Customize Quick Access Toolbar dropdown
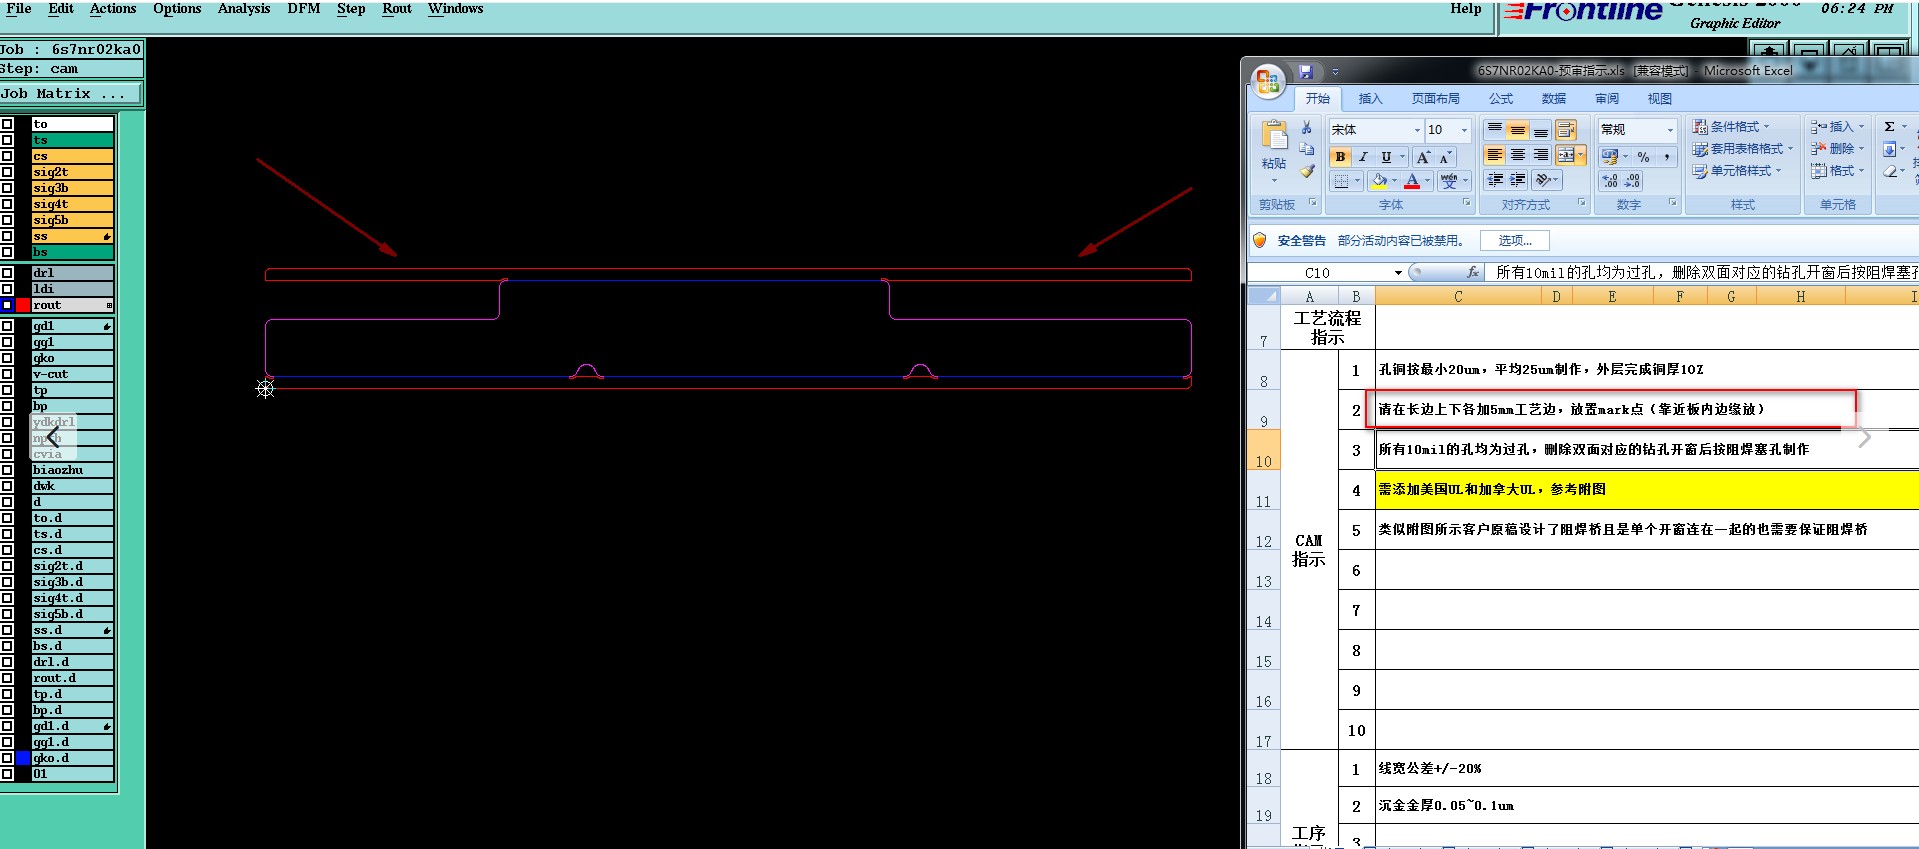Screen dimensions: 1919x849 [x=1335, y=72]
